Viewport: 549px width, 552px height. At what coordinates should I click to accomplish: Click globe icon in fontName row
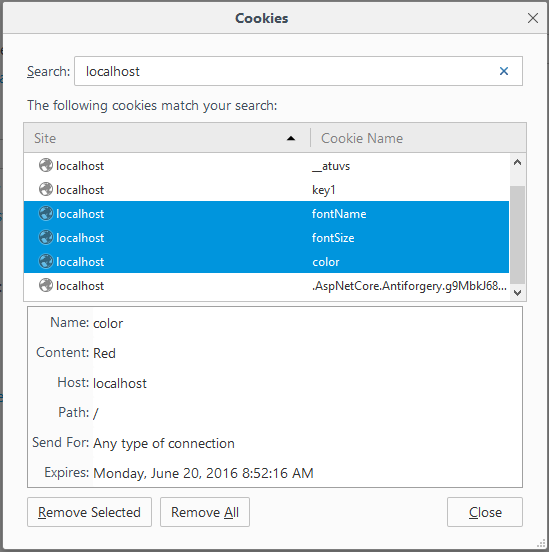[46, 213]
